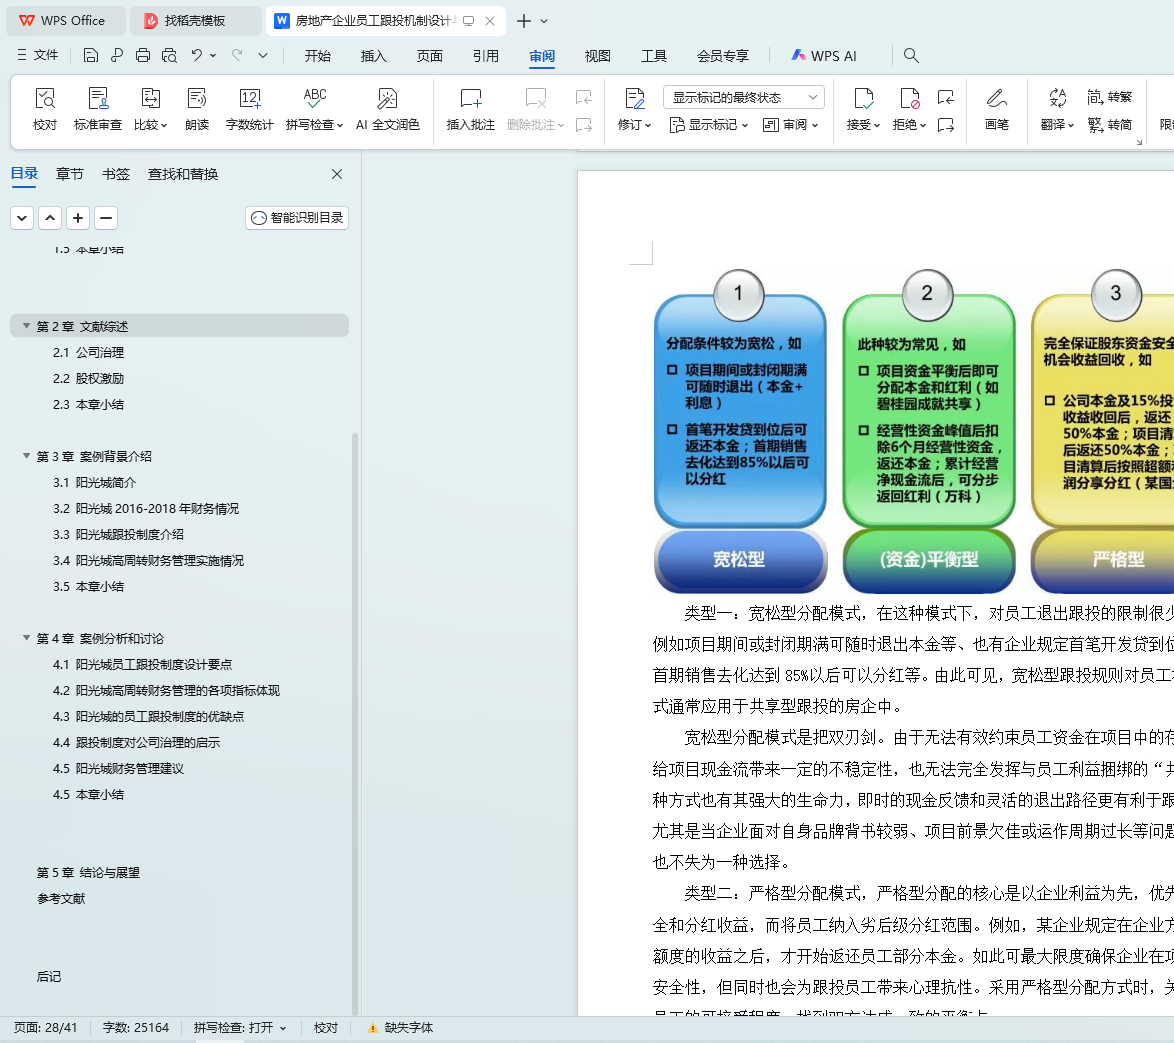Click the 插入批注 insert comment icon

click(470, 109)
